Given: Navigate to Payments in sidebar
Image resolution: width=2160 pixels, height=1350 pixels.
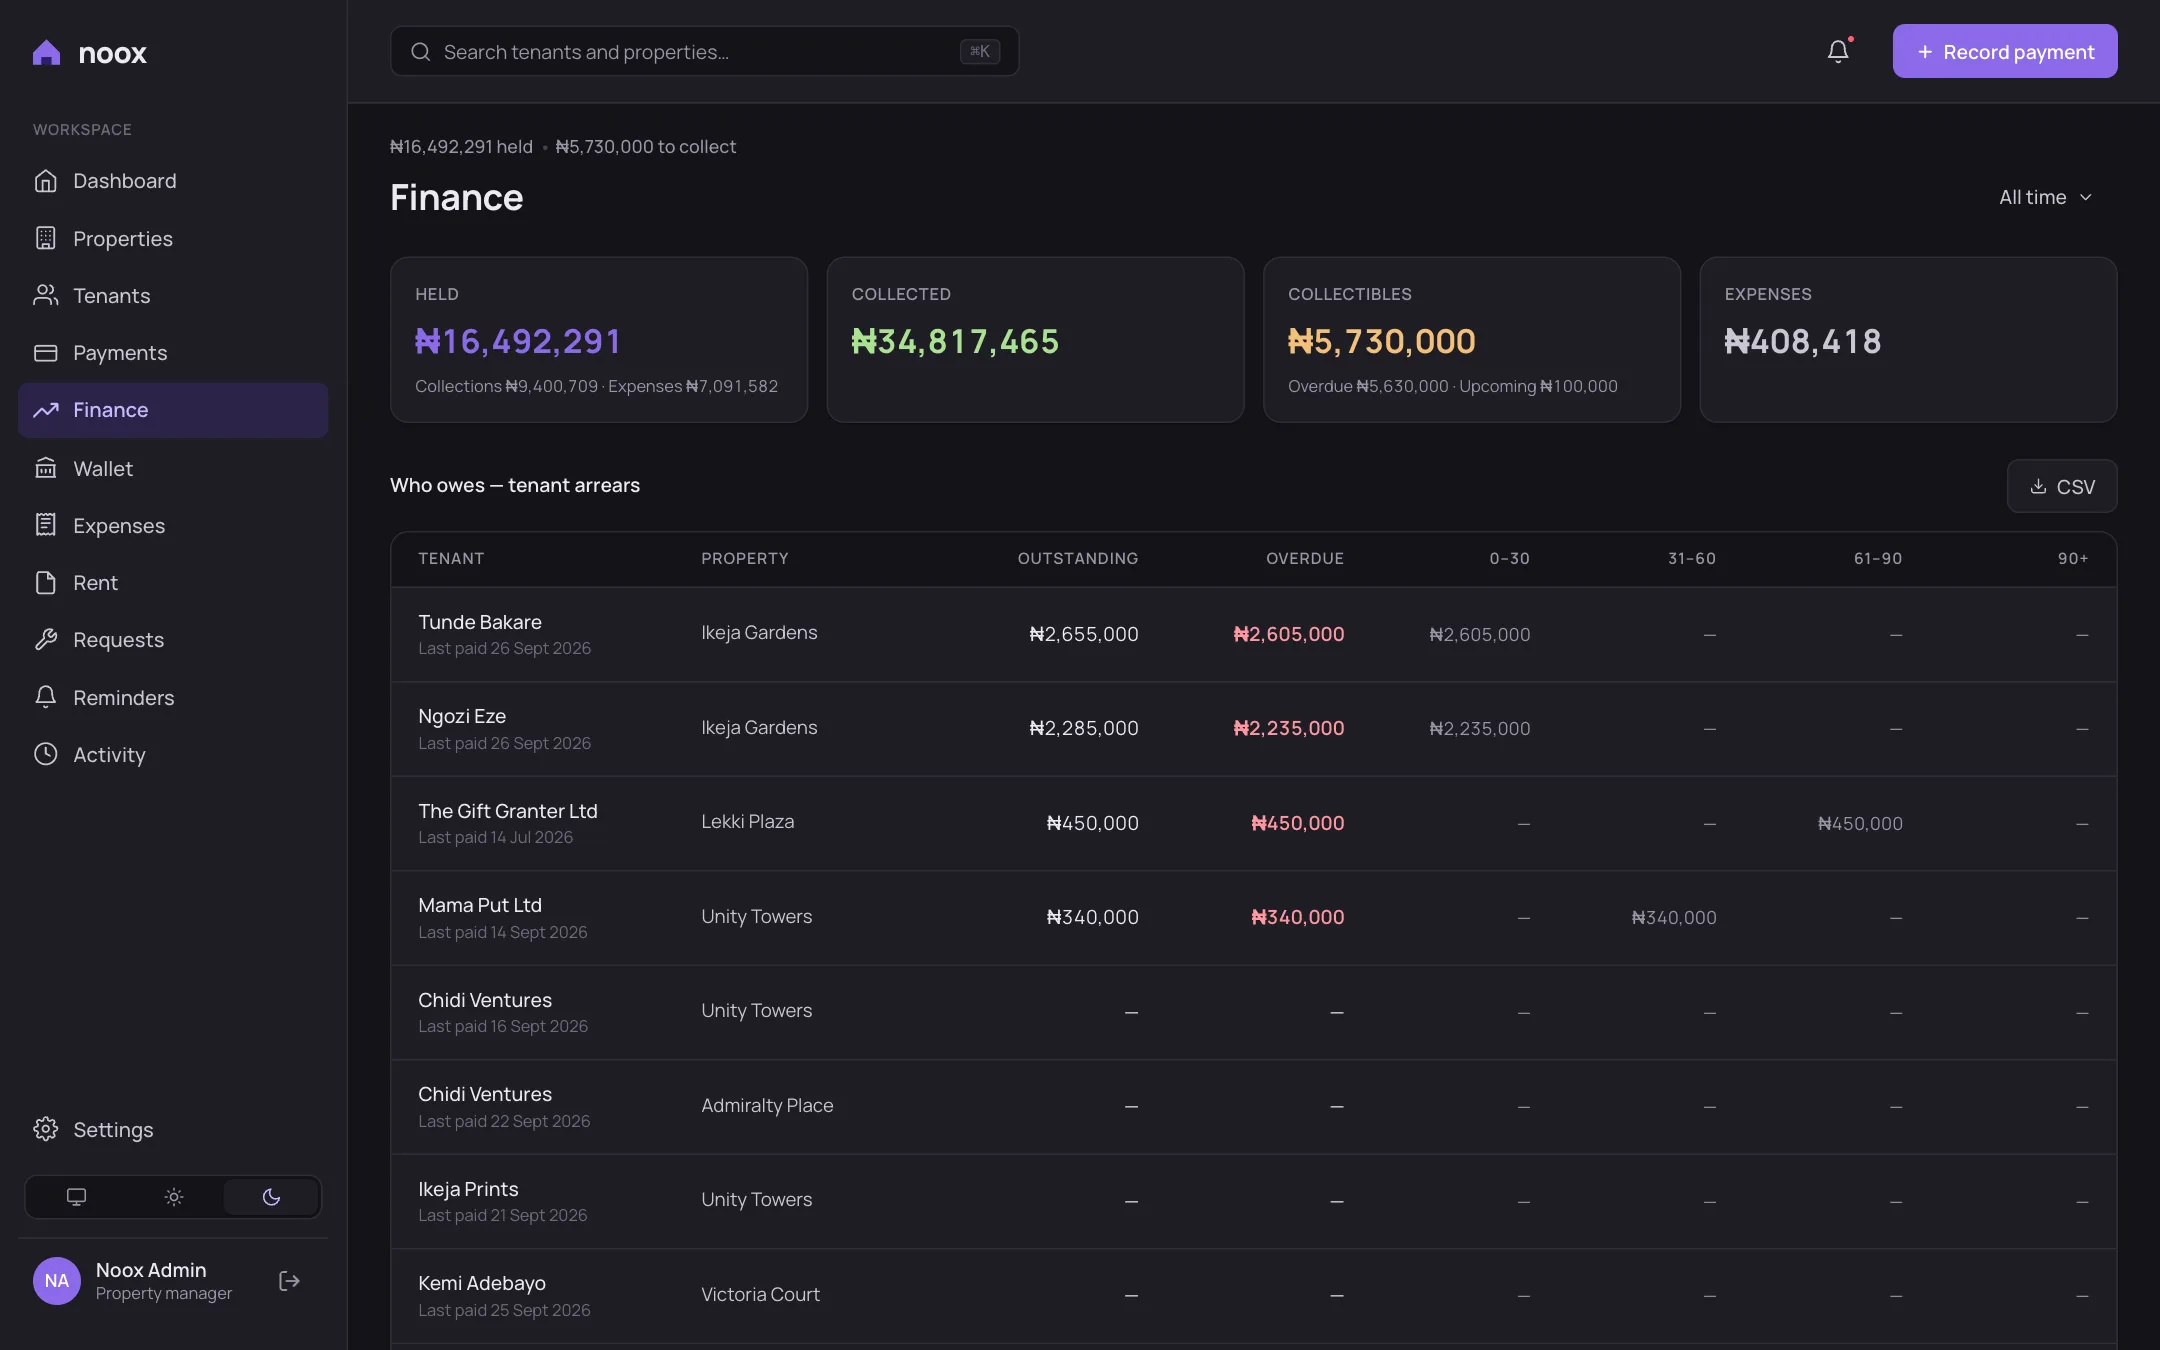Looking at the screenshot, I should tap(173, 352).
